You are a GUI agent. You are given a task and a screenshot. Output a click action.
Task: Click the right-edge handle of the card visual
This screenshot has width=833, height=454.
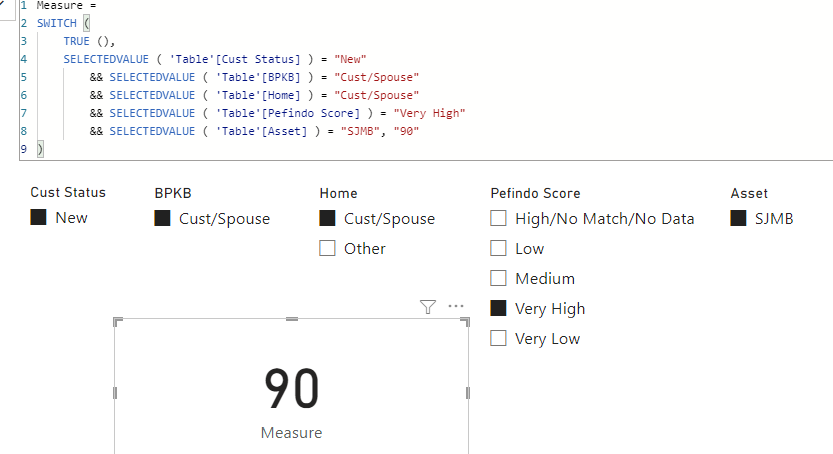click(468, 393)
